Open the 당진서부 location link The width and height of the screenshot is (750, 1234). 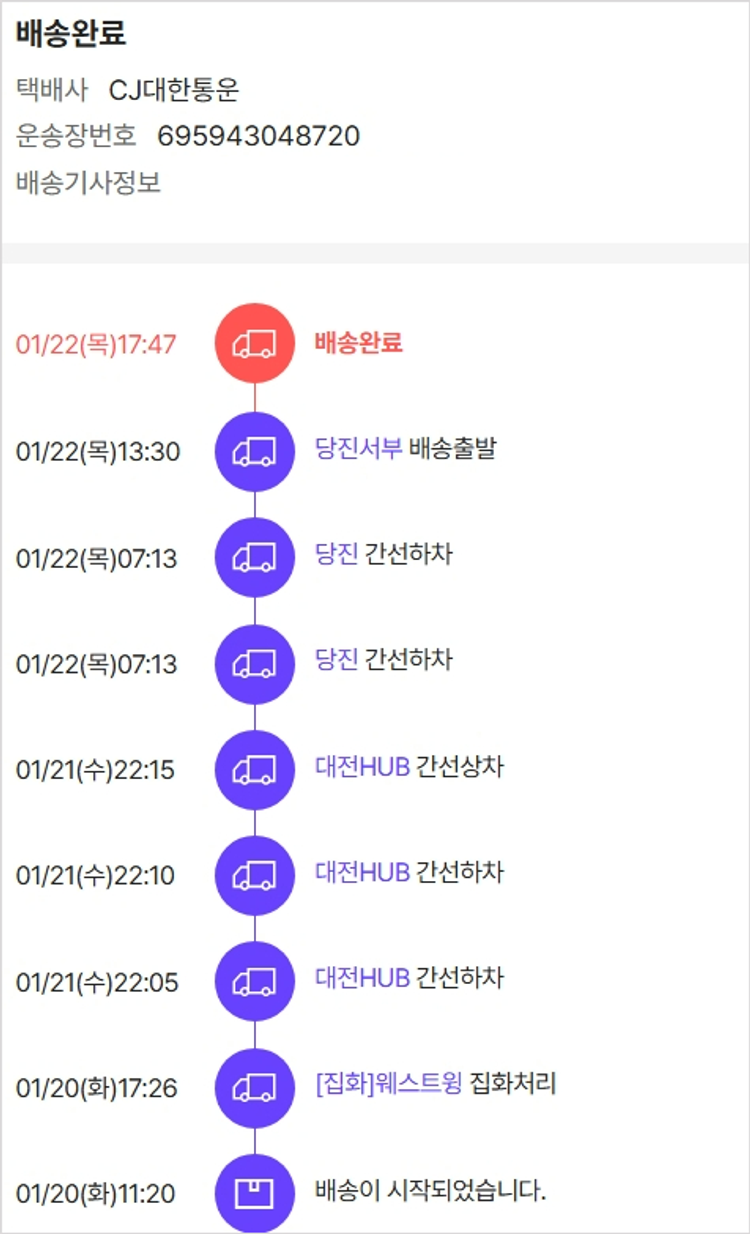(x=358, y=449)
